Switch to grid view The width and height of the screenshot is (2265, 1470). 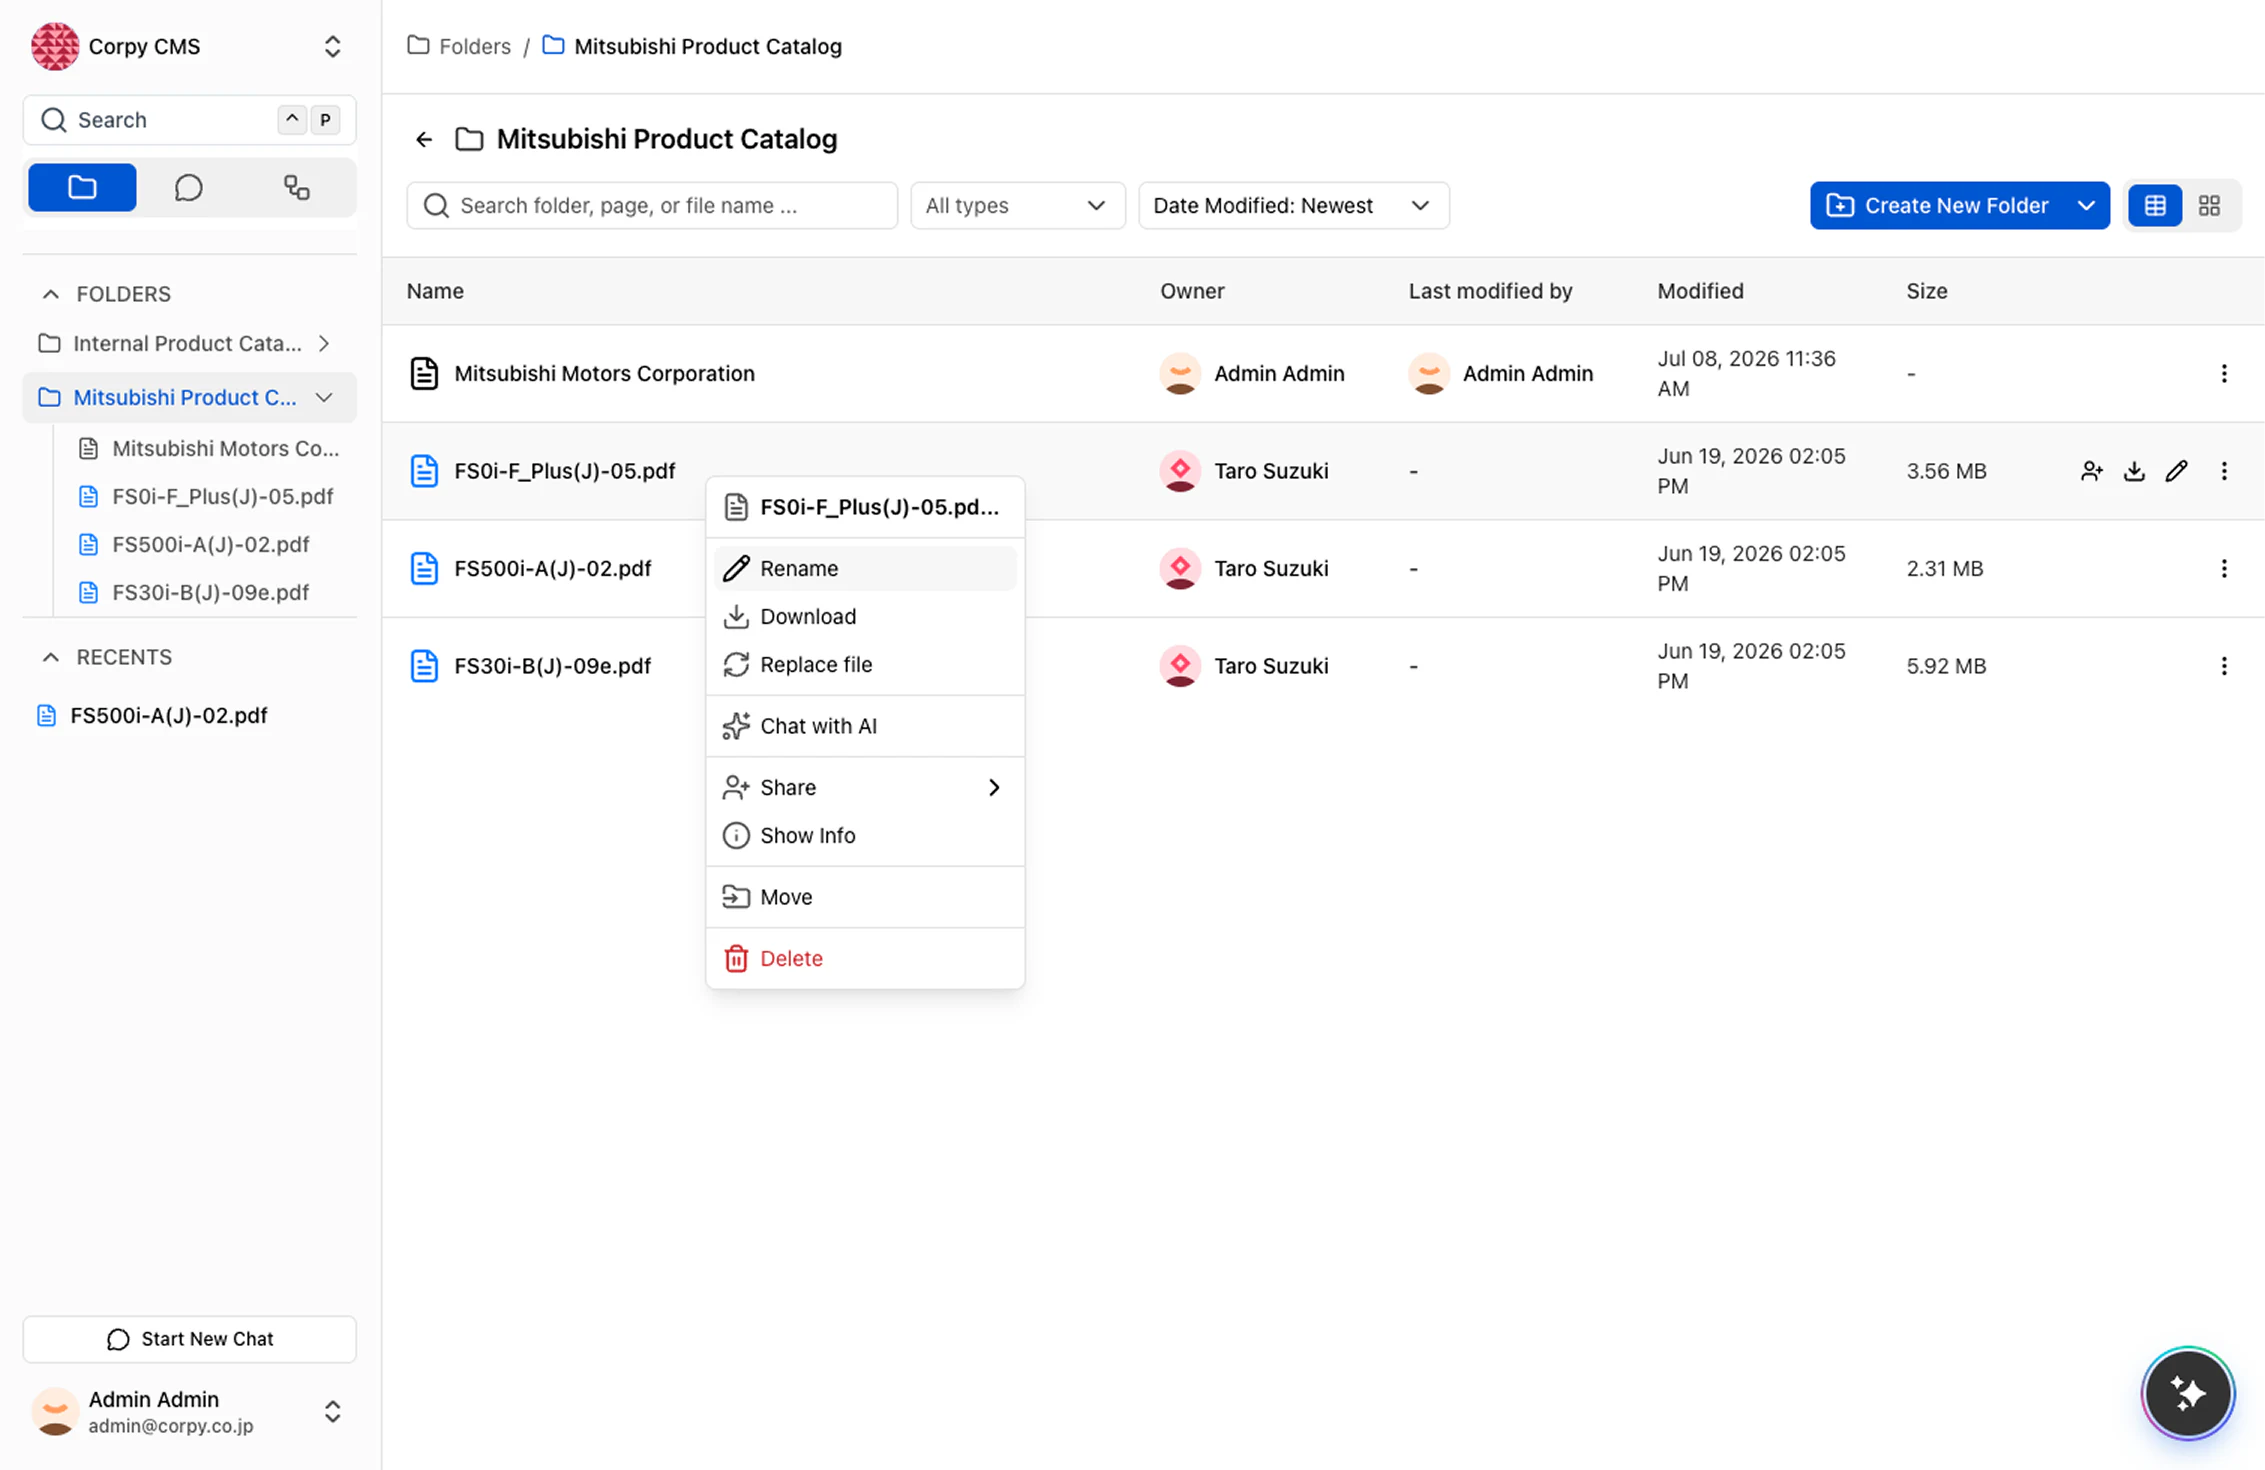point(2209,205)
